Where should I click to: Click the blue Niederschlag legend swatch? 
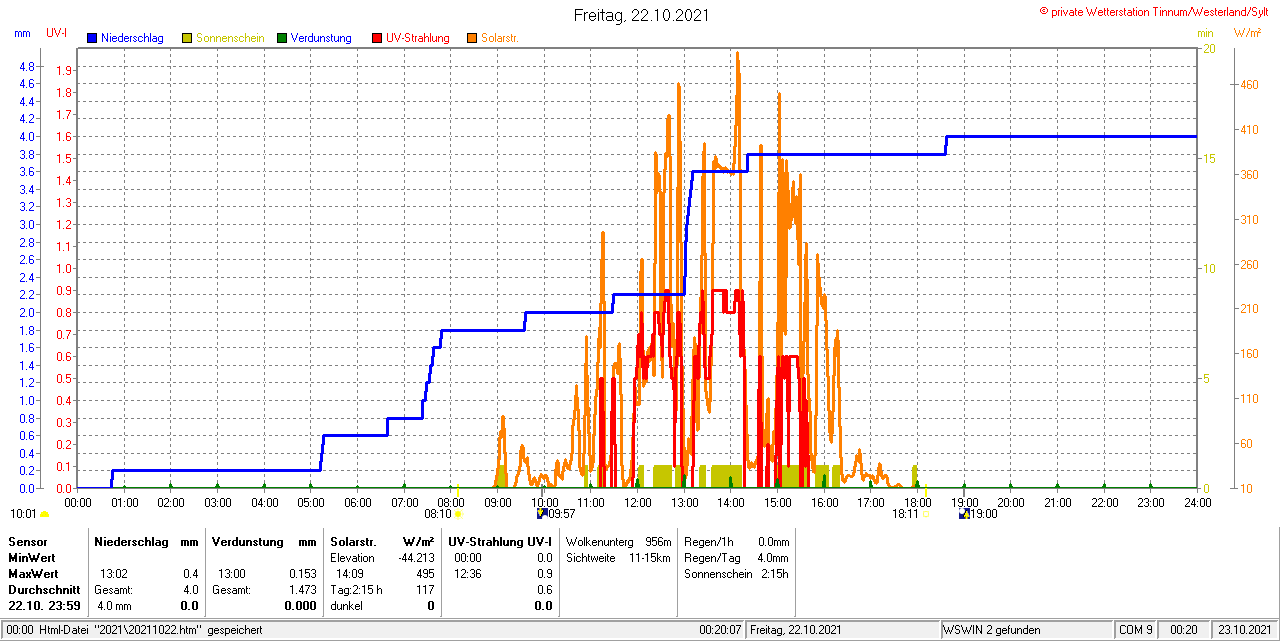pos(92,38)
